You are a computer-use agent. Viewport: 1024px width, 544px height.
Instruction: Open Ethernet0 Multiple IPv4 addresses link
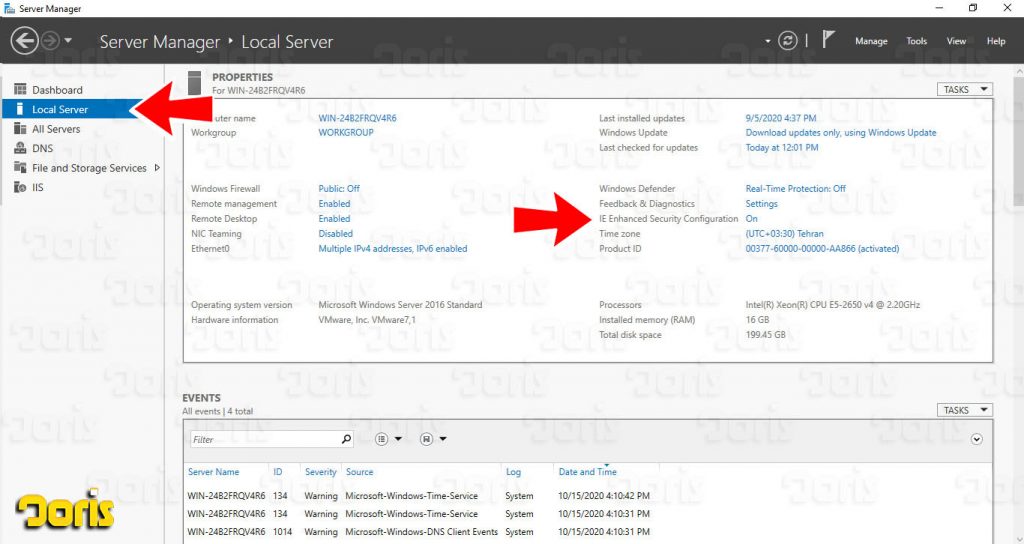tap(392, 249)
